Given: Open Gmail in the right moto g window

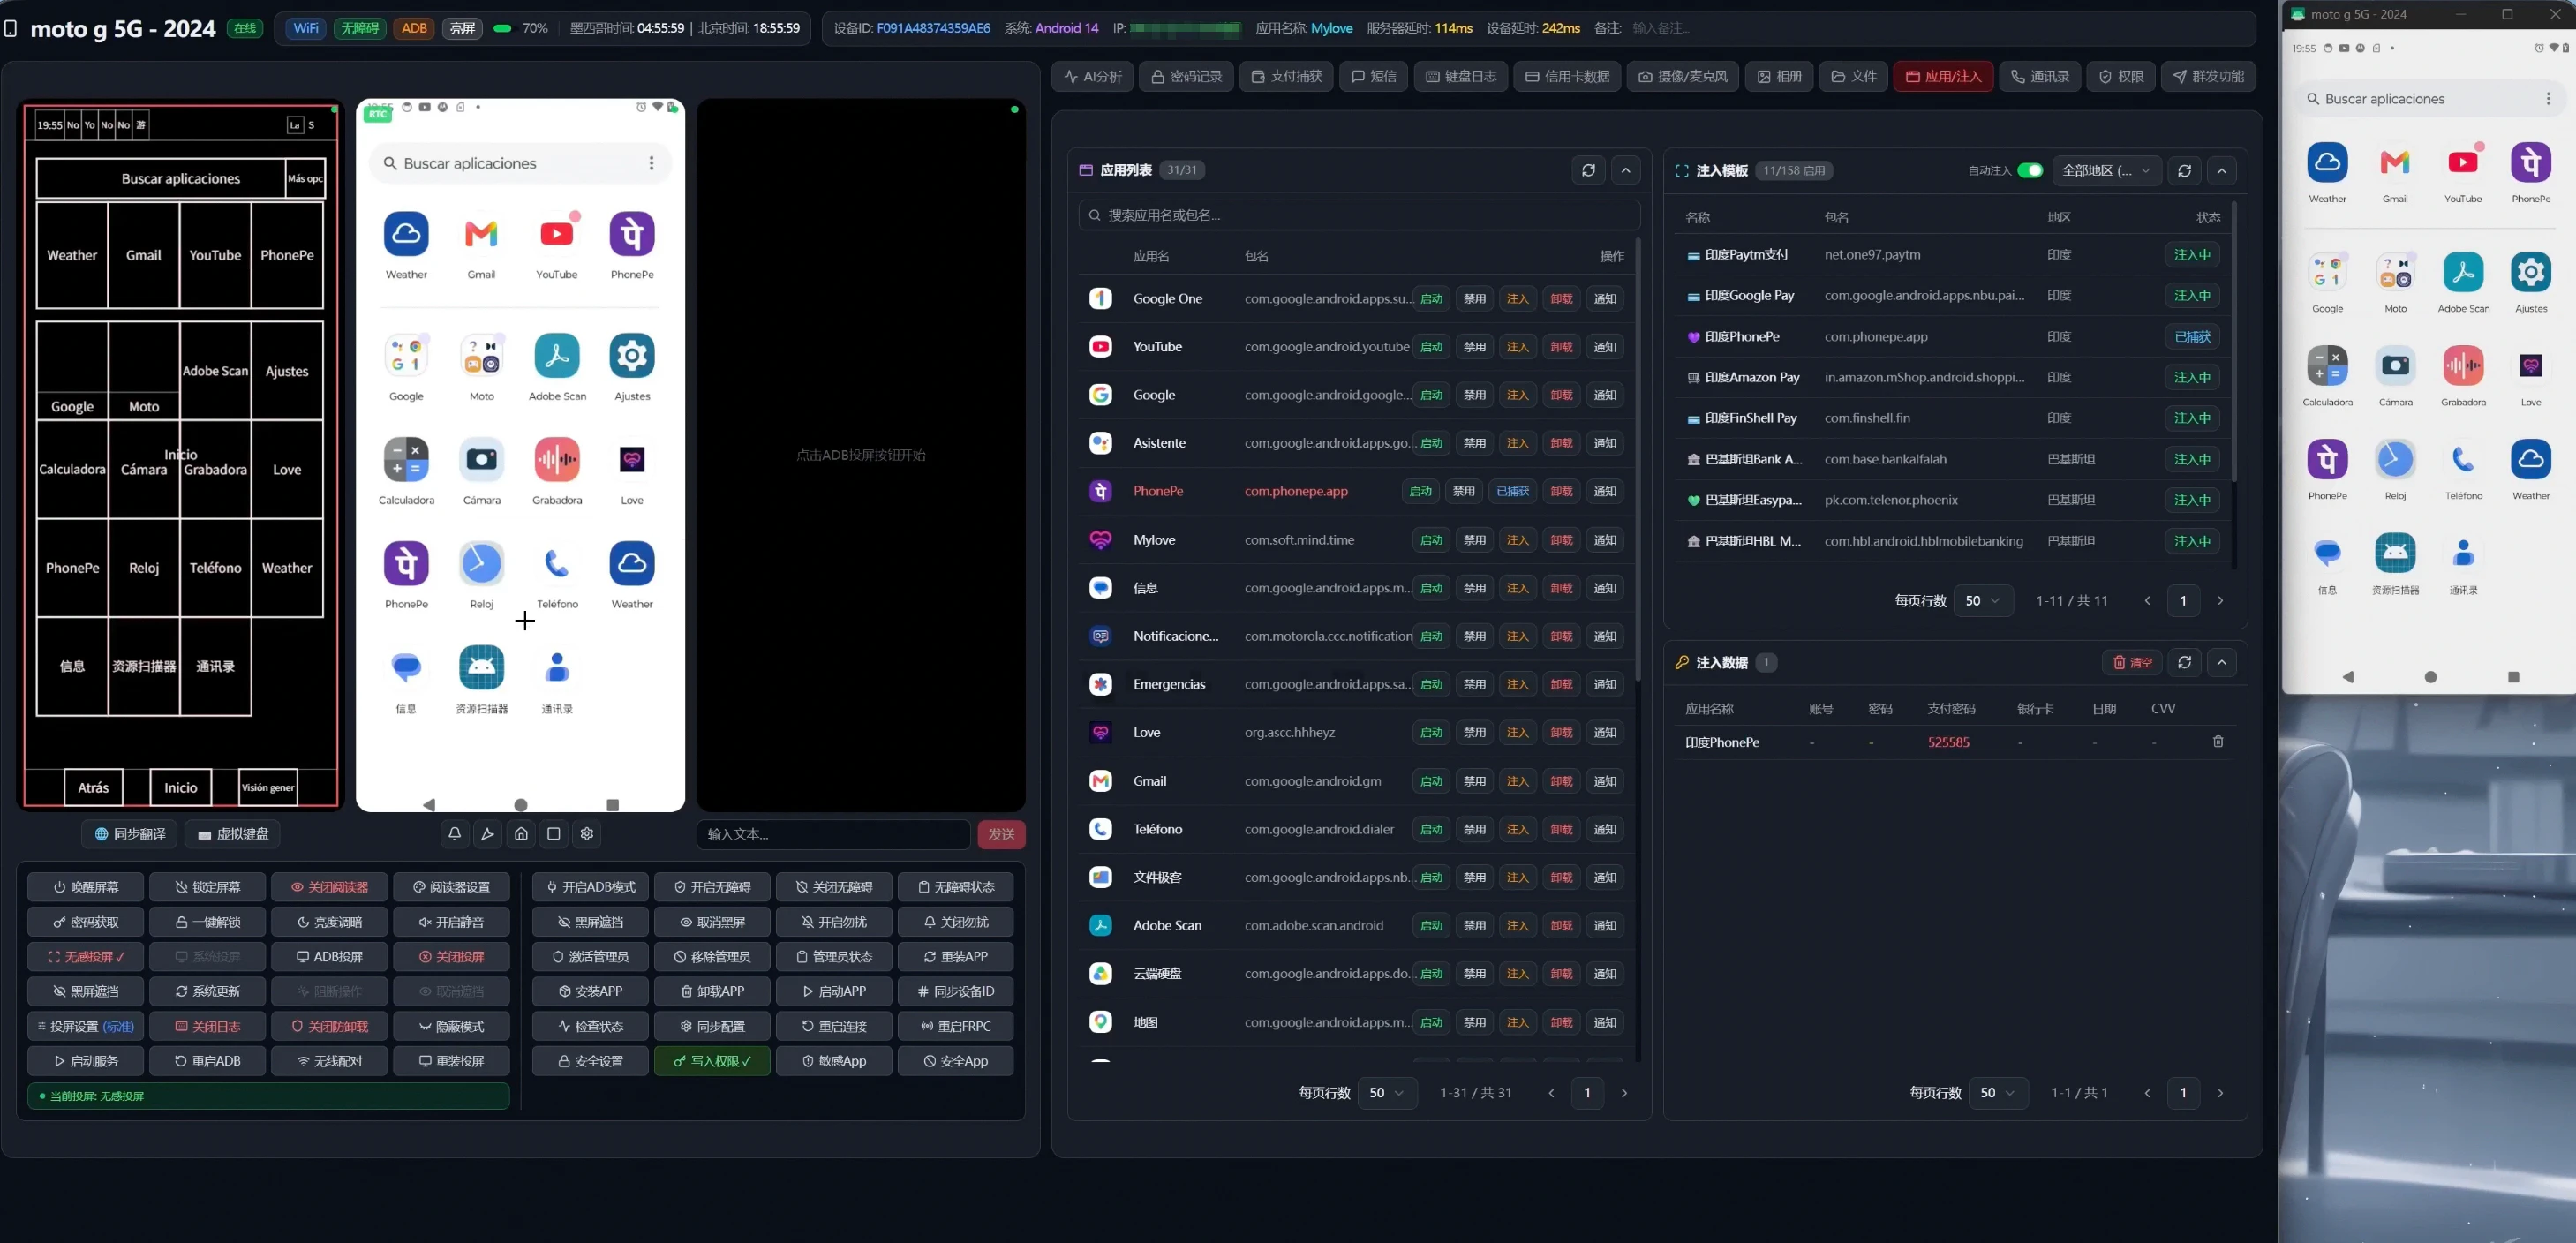Looking at the screenshot, I should 2395,171.
